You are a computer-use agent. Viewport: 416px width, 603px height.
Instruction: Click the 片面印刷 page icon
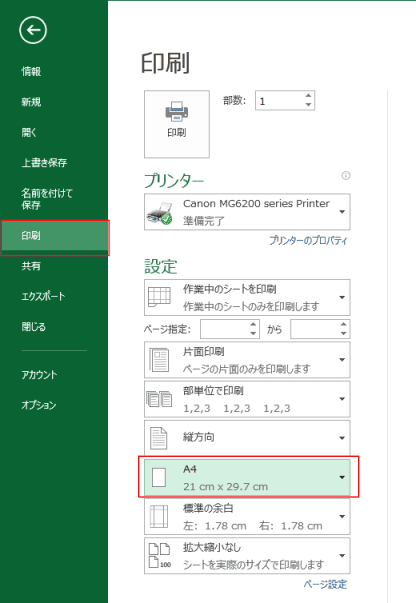[159, 360]
